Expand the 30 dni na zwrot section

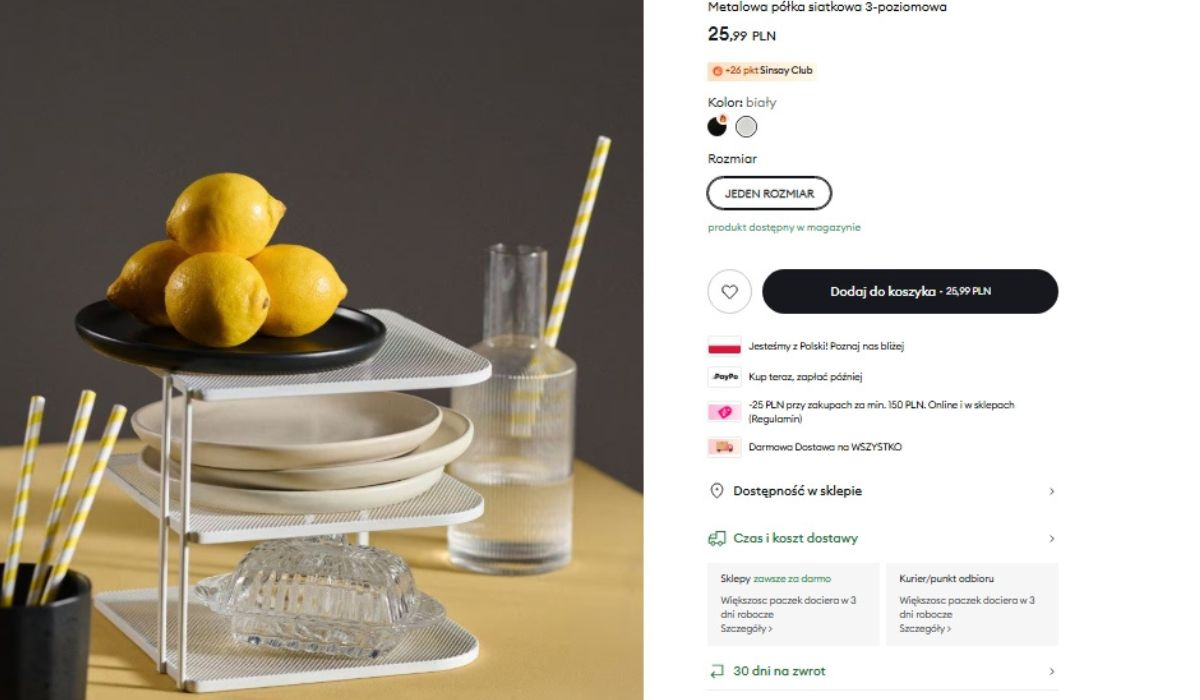[1051, 671]
